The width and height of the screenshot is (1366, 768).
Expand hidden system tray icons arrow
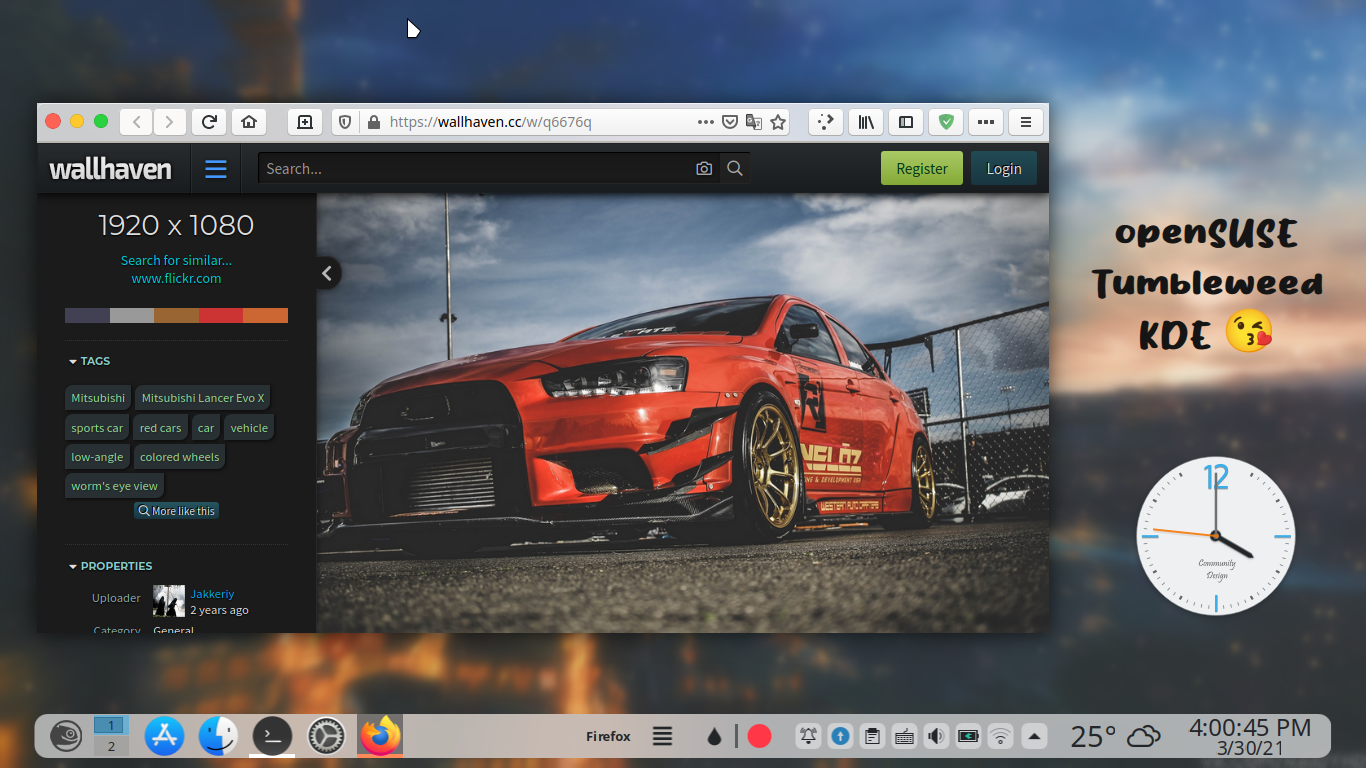1035,737
